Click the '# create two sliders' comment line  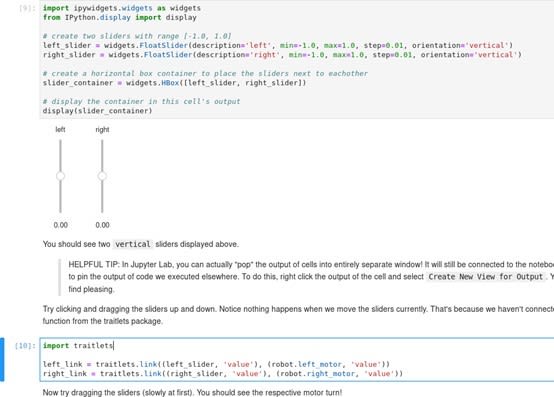(137, 36)
